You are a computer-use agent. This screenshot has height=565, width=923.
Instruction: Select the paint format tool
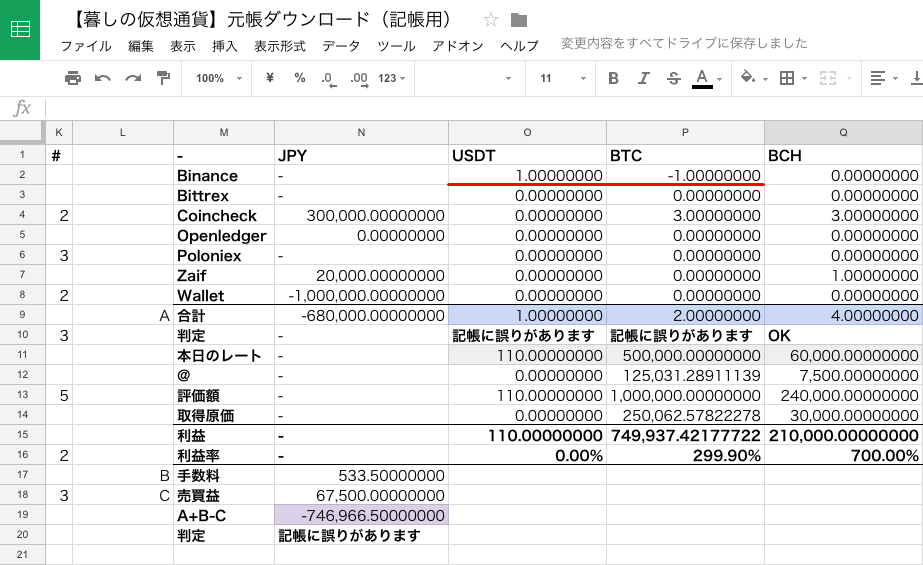coord(163,78)
